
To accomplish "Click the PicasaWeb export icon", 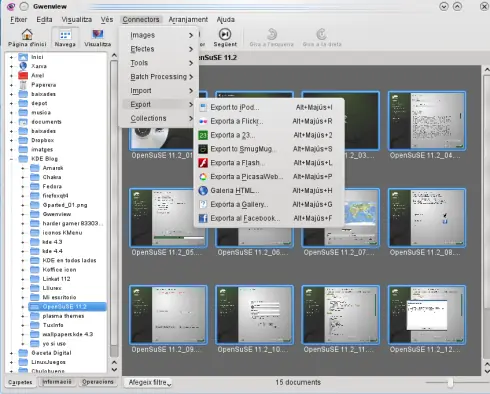I will point(203,177).
